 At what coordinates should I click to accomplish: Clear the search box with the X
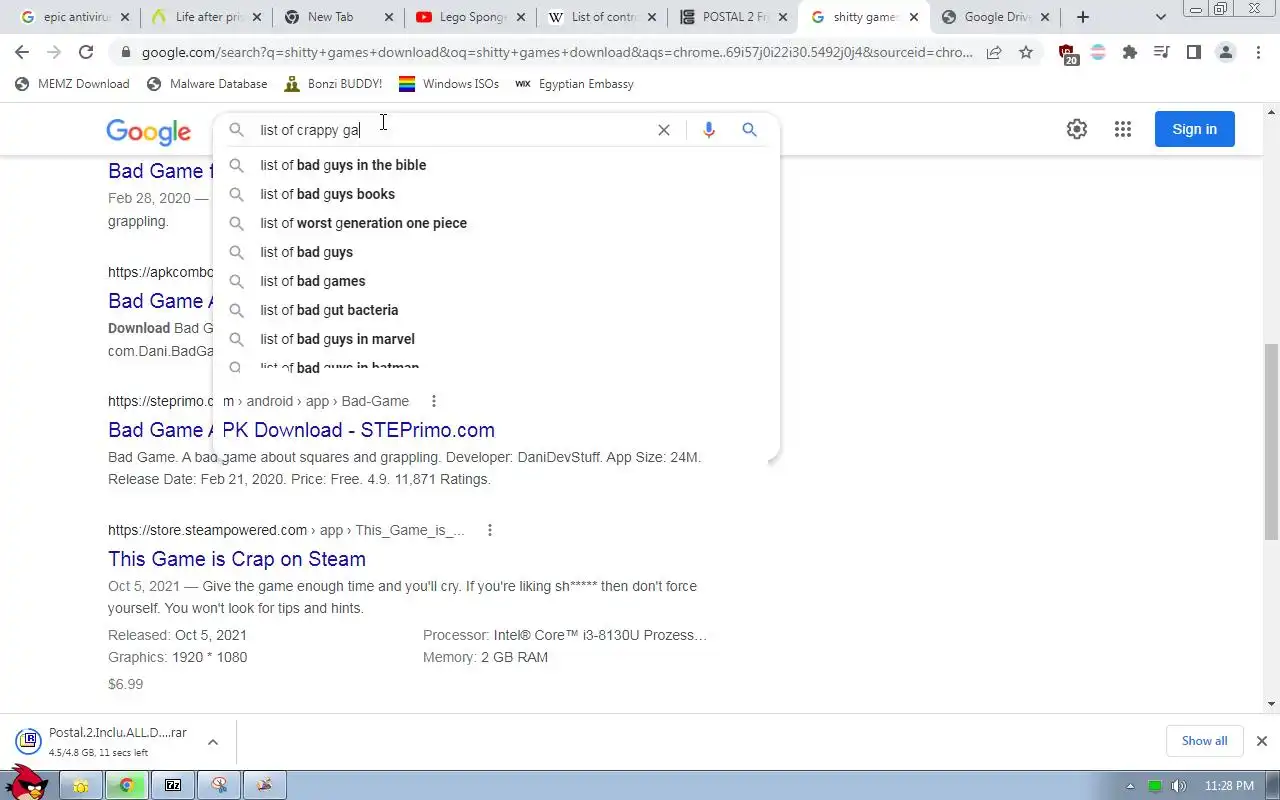click(x=664, y=130)
